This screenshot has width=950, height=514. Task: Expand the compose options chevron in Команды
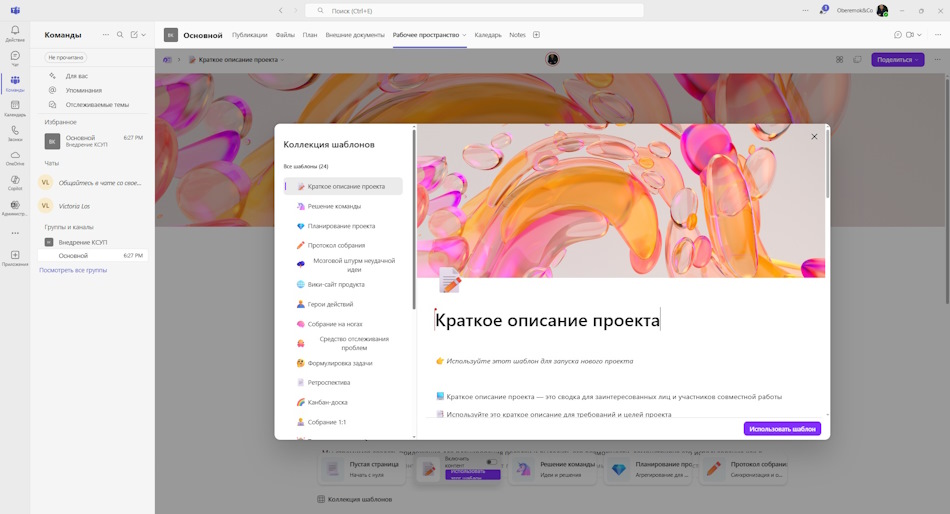pos(144,35)
